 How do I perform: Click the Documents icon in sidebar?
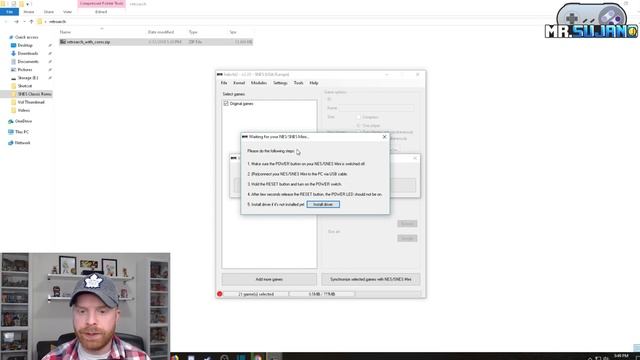tap(13, 62)
